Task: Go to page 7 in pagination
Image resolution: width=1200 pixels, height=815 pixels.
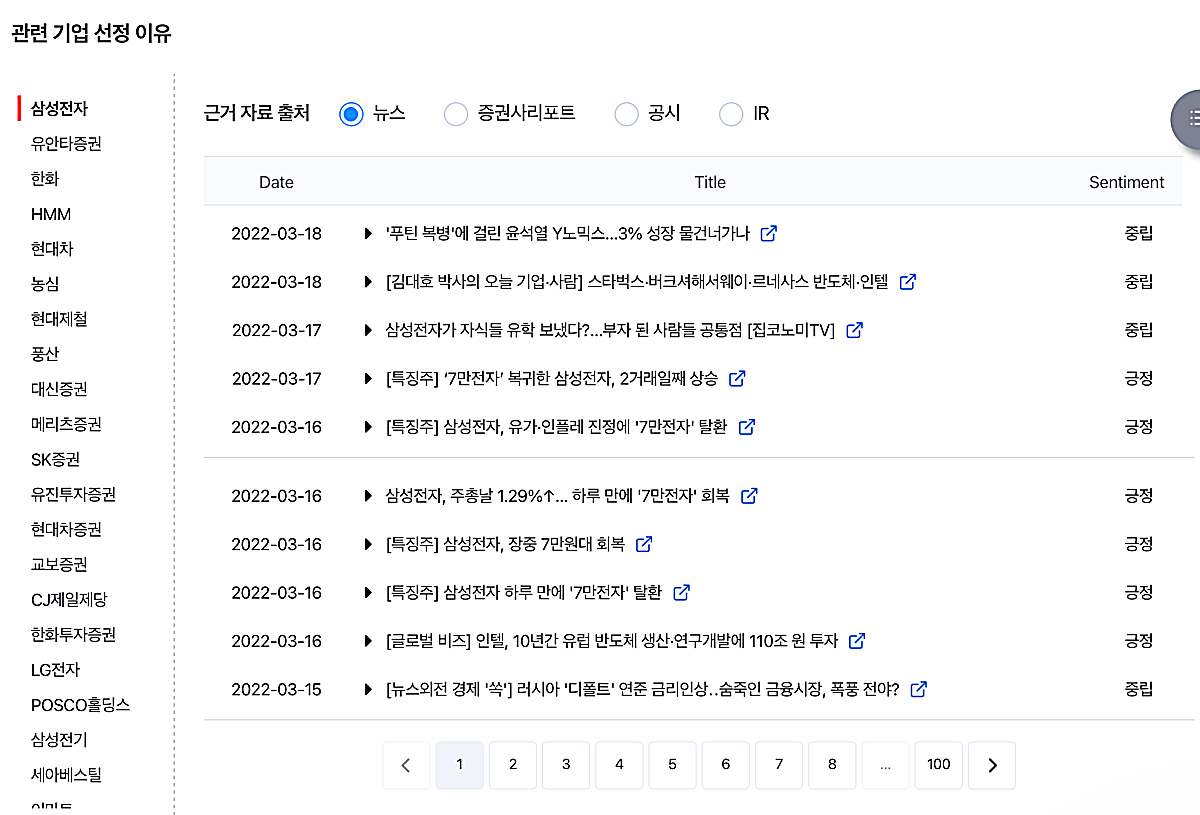Action: (x=779, y=765)
